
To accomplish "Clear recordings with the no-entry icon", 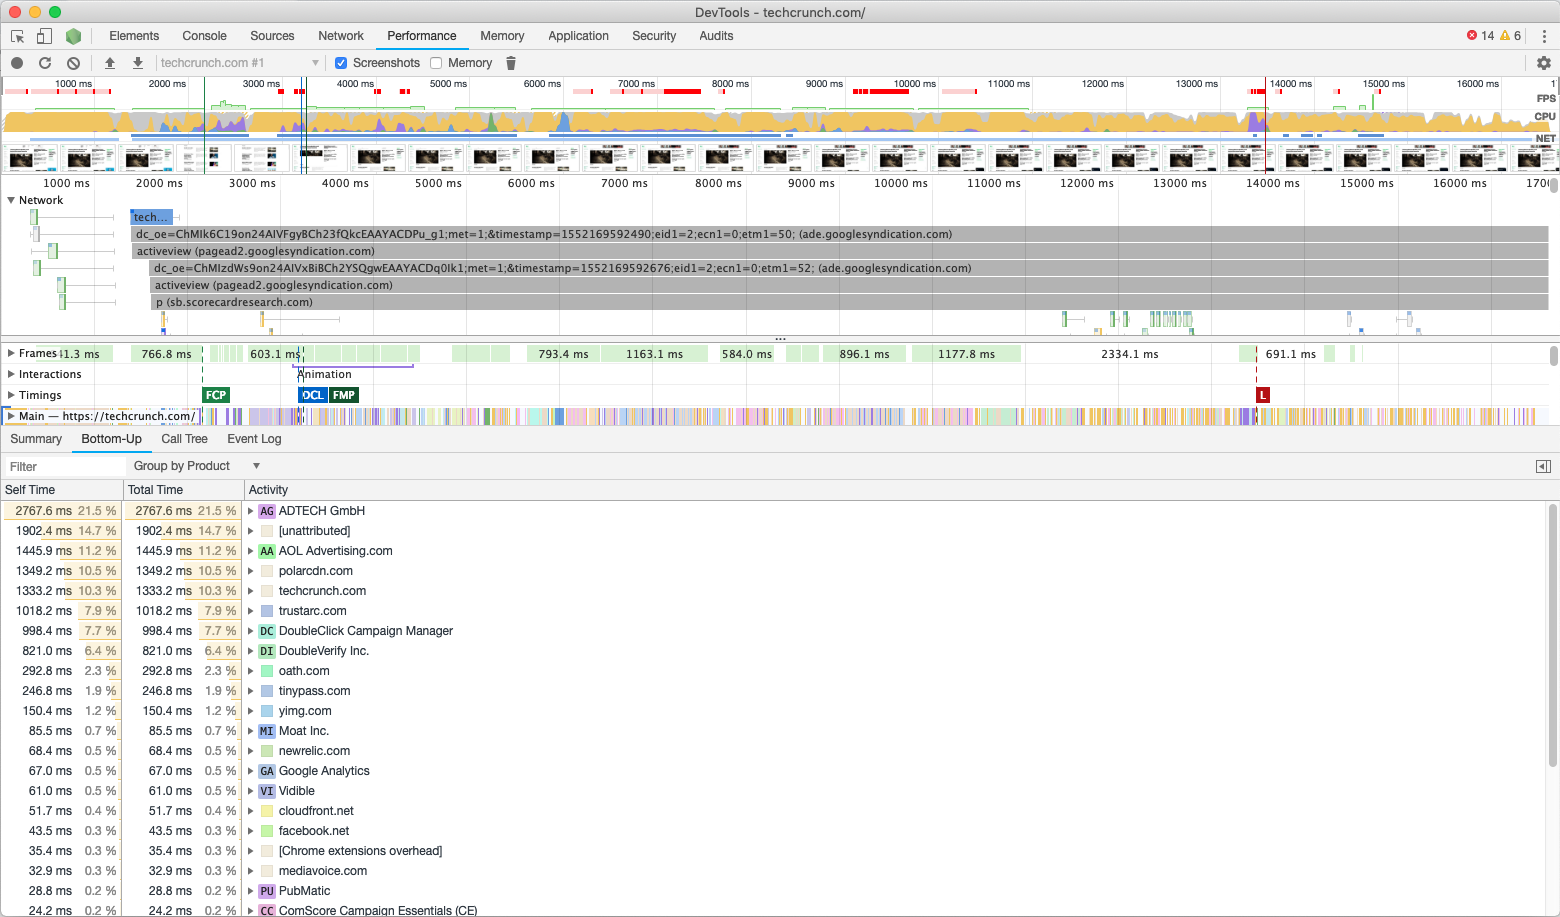I will [x=72, y=62].
